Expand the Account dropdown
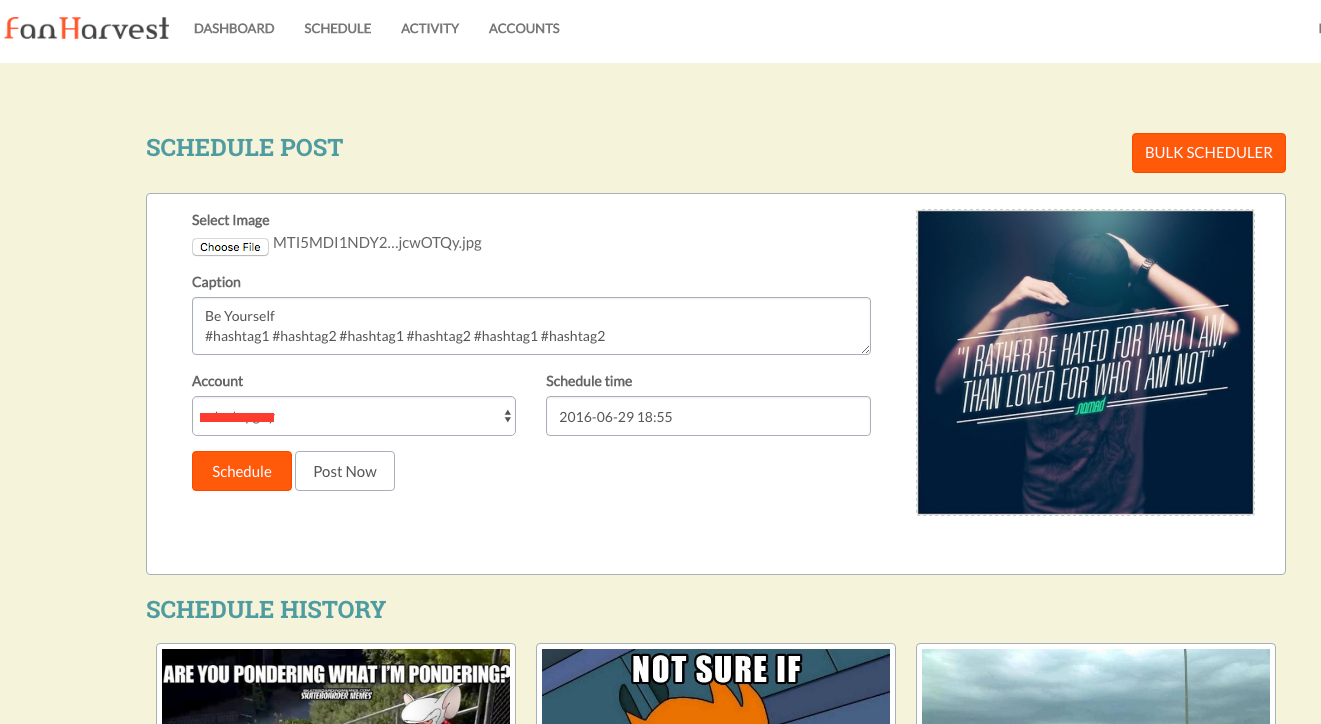The width and height of the screenshot is (1321, 724). point(354,416)
